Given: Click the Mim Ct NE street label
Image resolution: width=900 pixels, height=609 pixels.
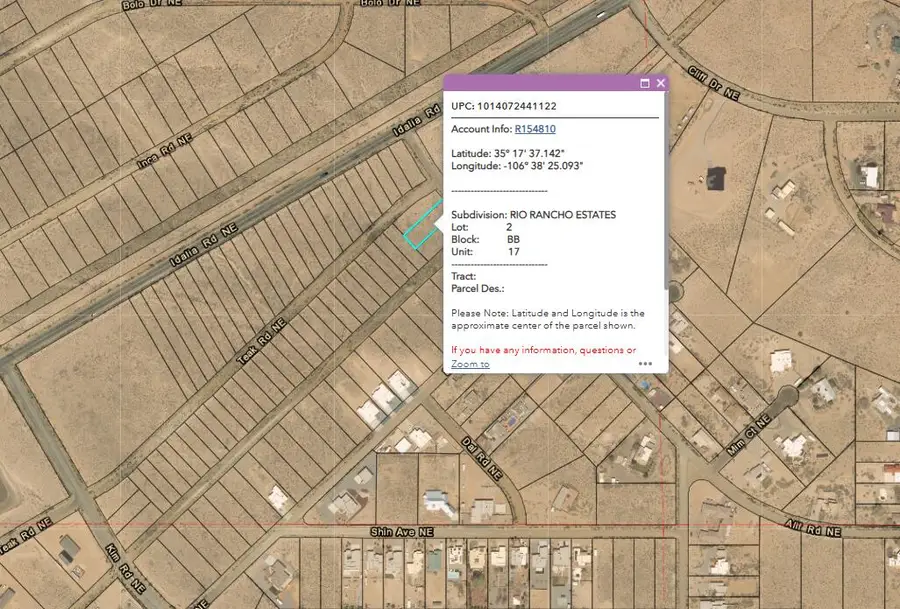Looking at the screenshot, I should point(748,435).
